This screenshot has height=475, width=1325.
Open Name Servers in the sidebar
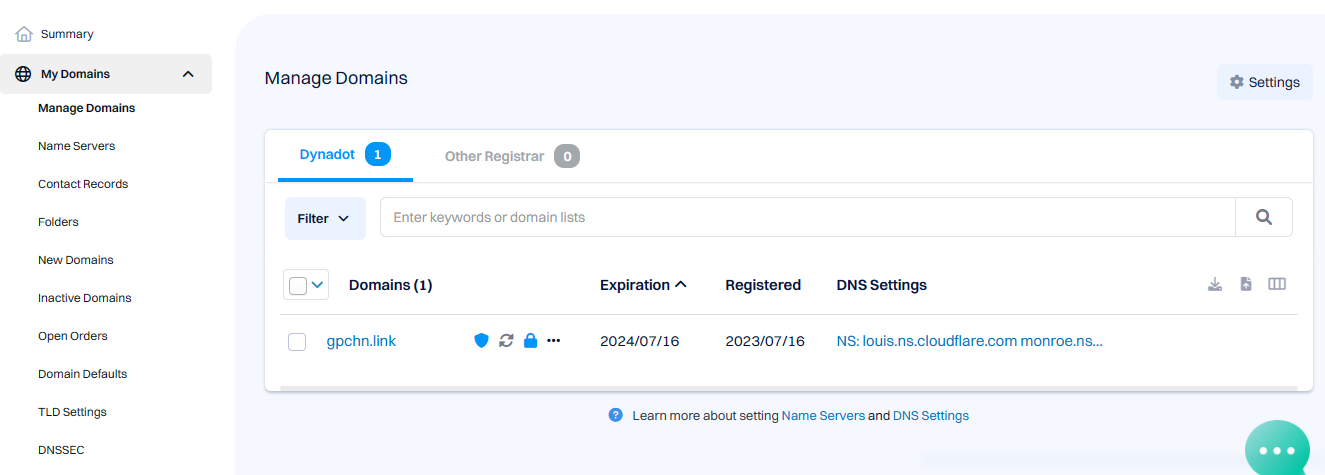pos(76,146)
